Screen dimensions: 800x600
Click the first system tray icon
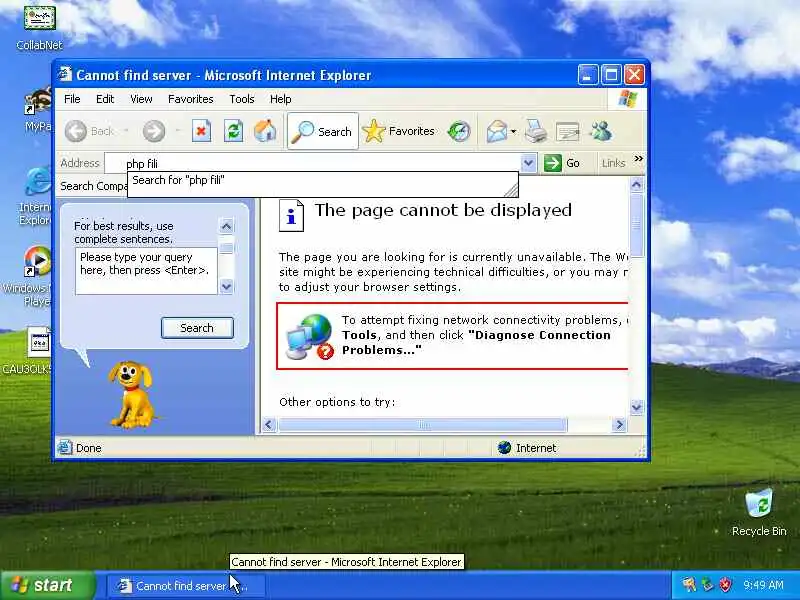tap(689, 585)
